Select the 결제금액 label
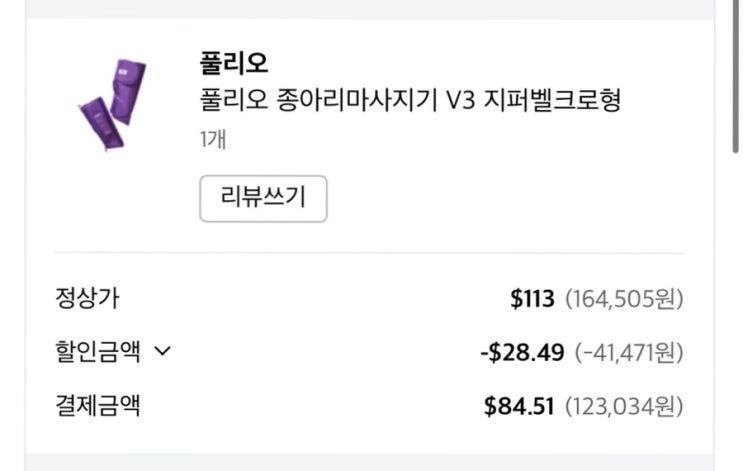Image resolution: width=743 pixels, height=471 pixels. pos(98,406)
